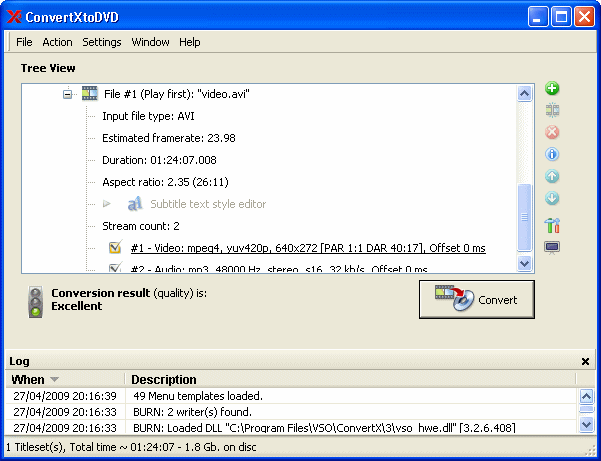Click the #1 Video mpeg4 stream text
Image resolution: width=601 pixels, height=461 pixels.
point(308,248)
